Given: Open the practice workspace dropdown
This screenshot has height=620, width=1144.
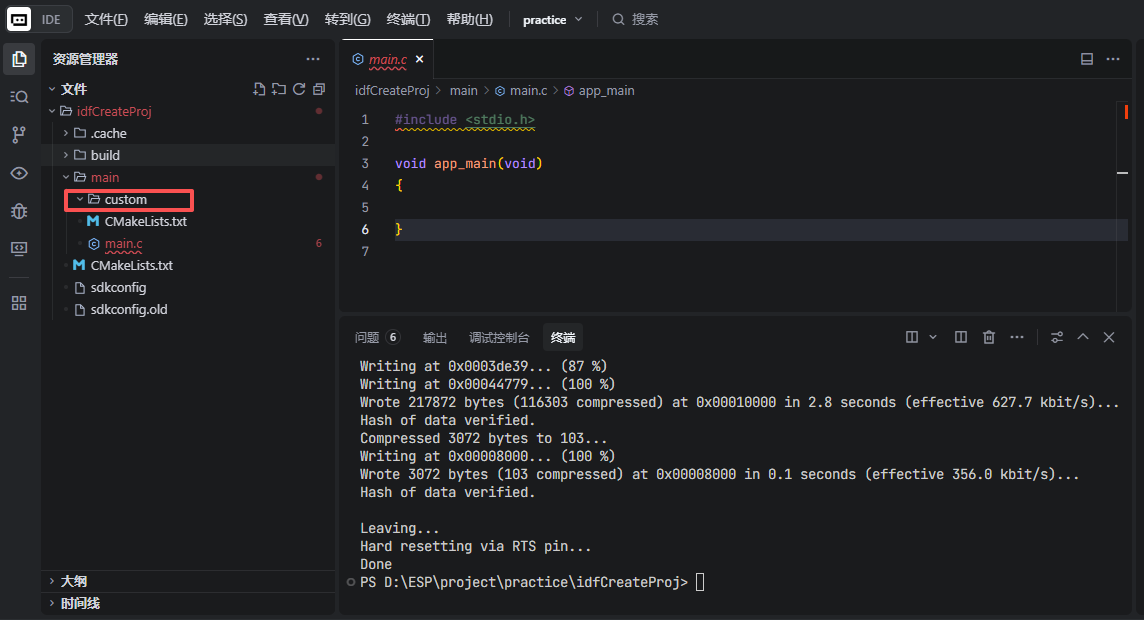Looking at the screenshot, I should tap(552, 20).
